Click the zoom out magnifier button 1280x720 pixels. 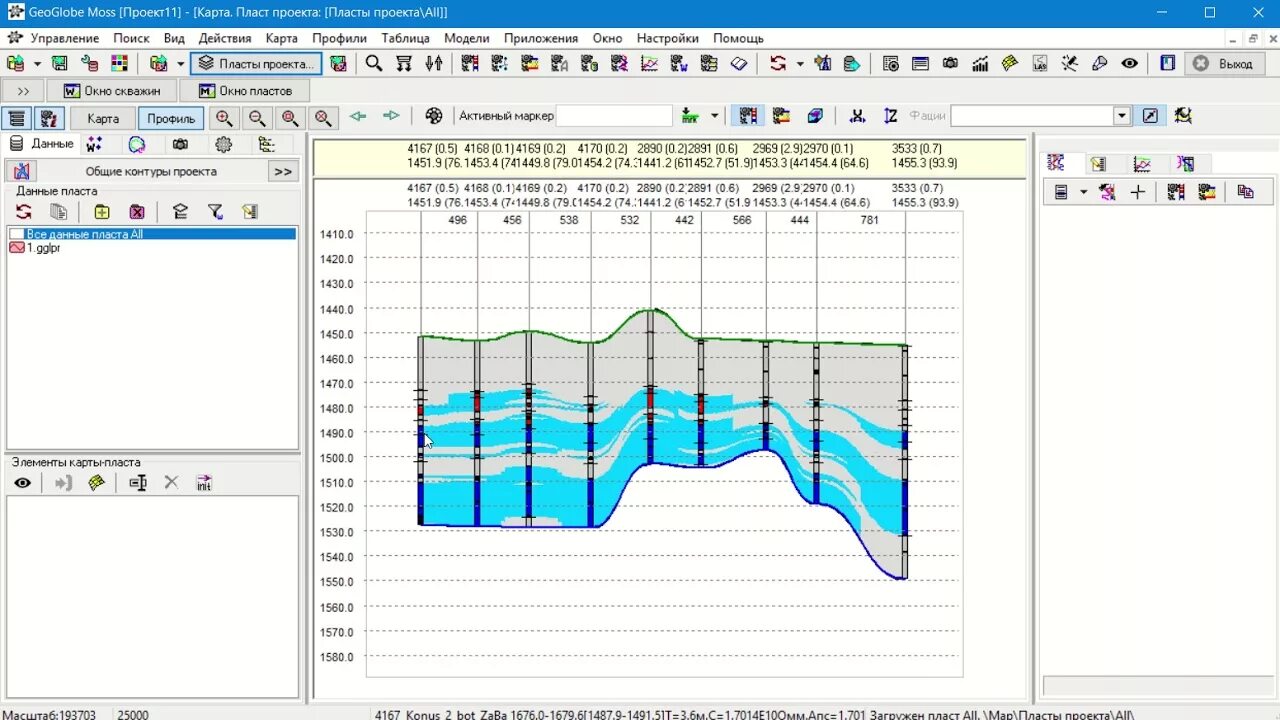point(257,117)
